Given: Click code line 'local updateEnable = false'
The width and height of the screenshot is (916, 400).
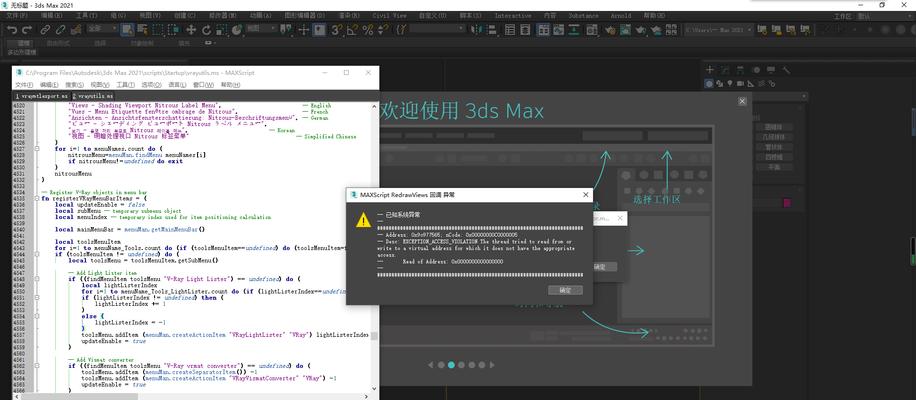Looking at the screenshot, I should pyautogui.click(x=100, y=204).
